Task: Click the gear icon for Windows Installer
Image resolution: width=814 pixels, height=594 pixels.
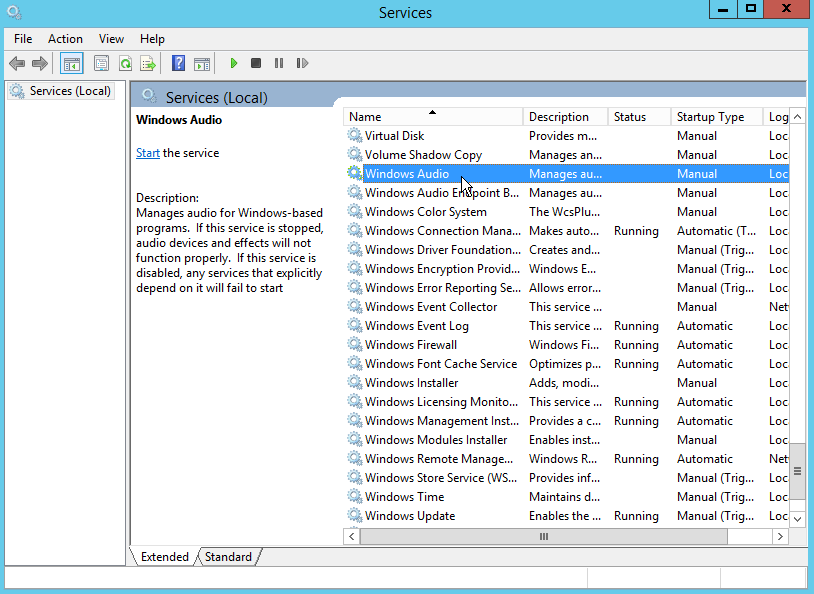Action: pyautogui.click(x=355, y=383)
